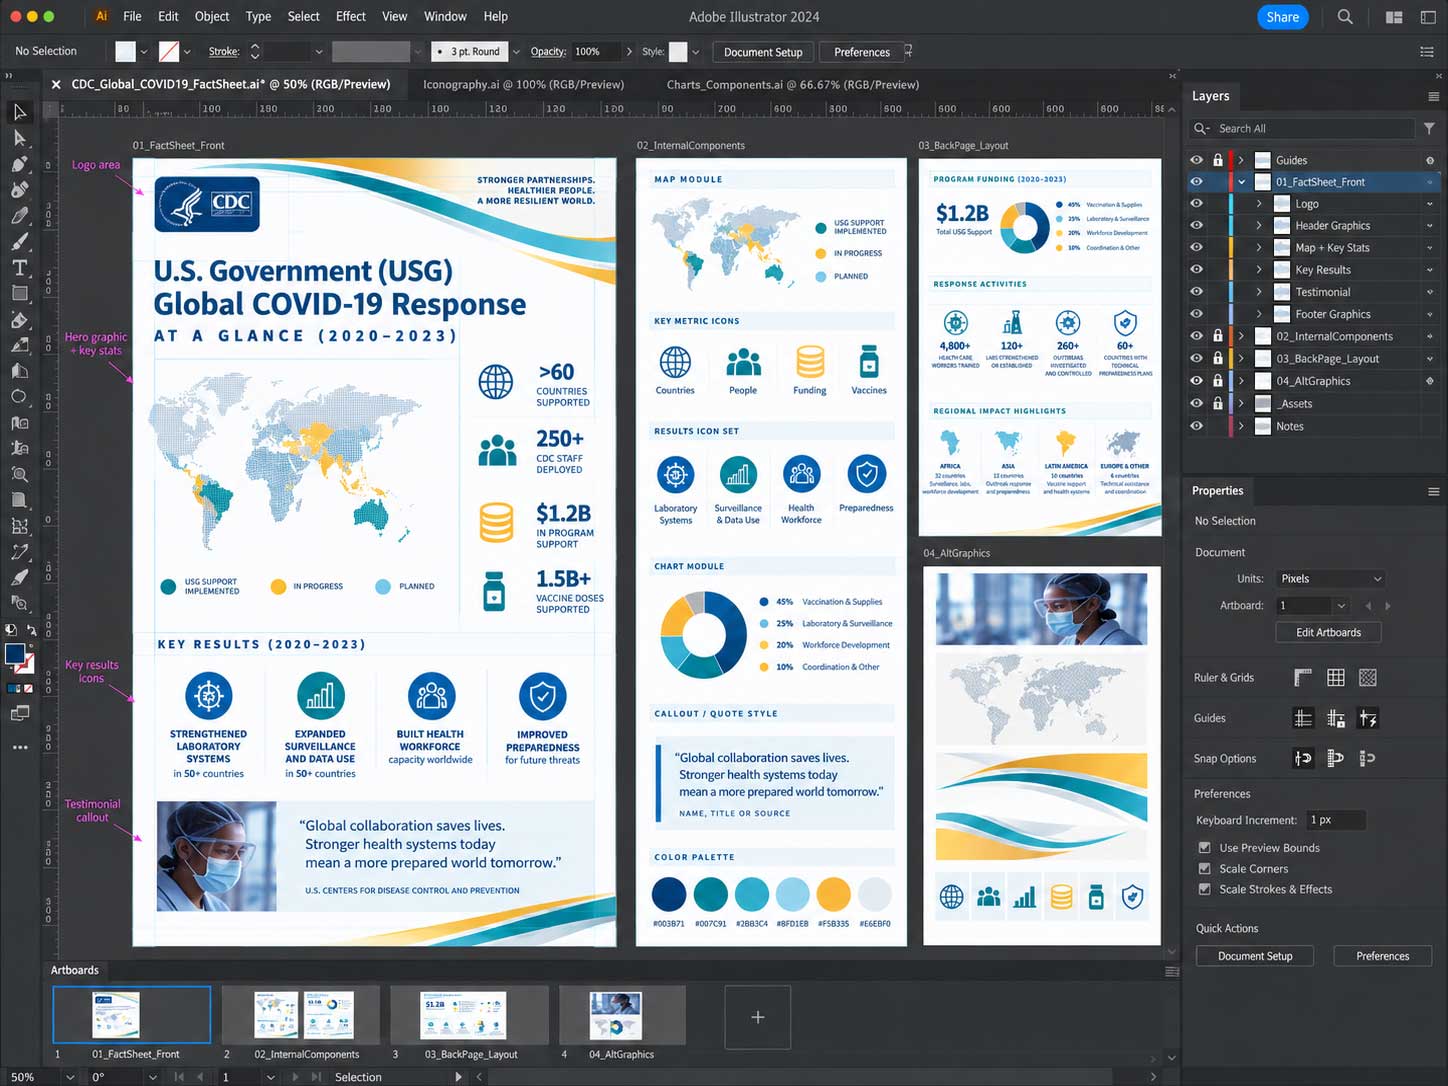The height and width of the screenshot is (1086, 1448).
Task: Open the Effect menu
Action: (x=351, y=16)
